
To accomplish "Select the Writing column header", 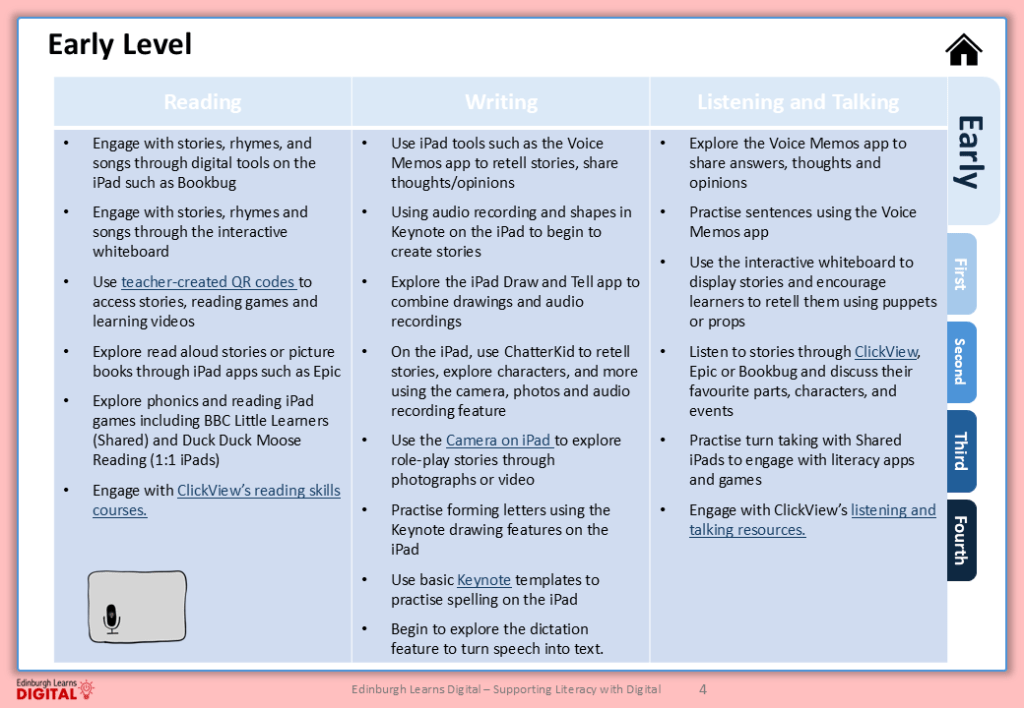I will click(500, 102).
